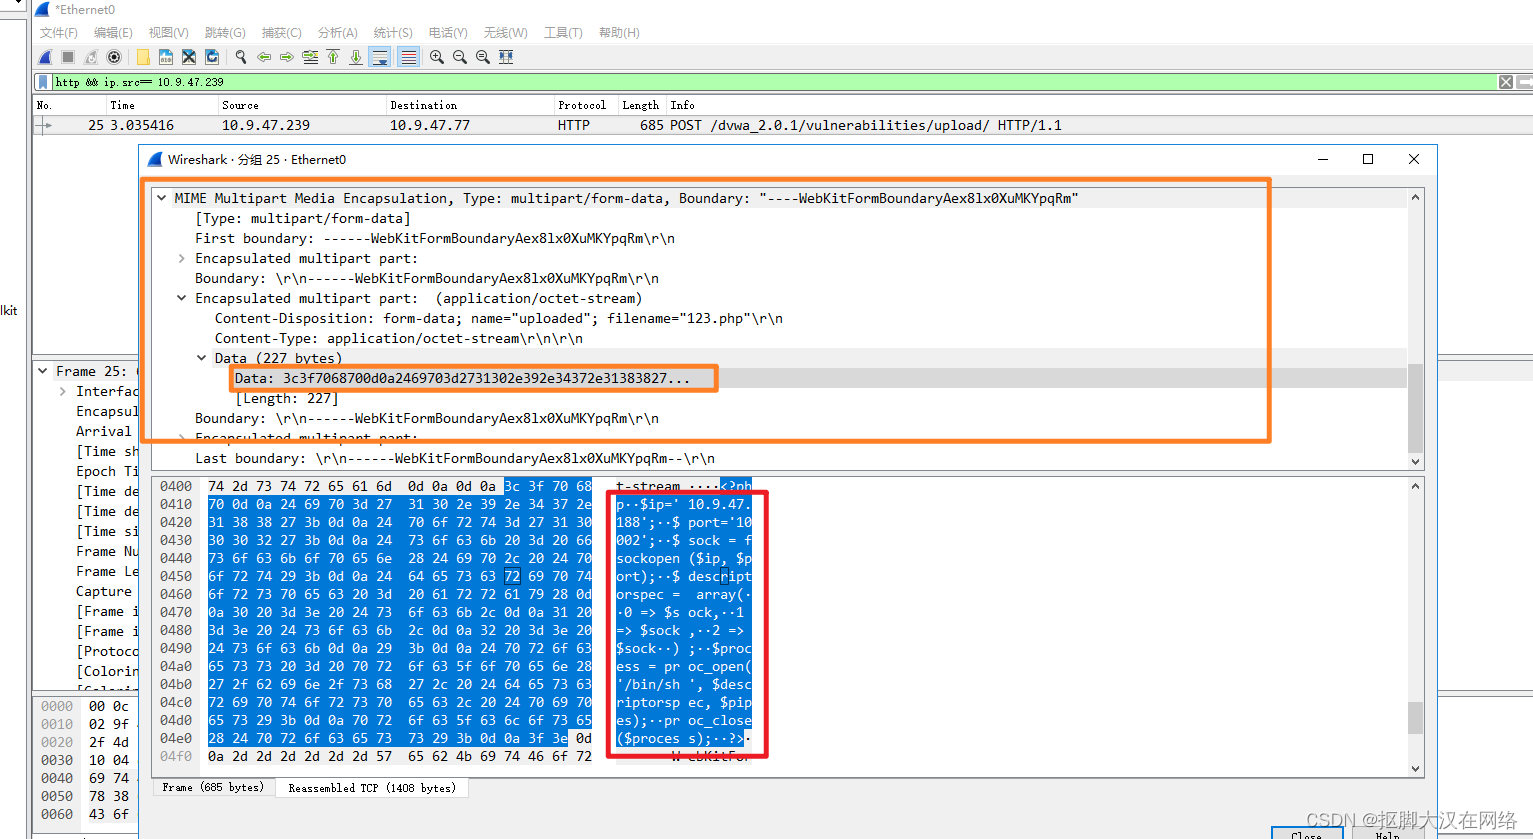Viewport: 1533px width, 839px height.
Task: Open the 编辑(E) menu
Action: 113,33
